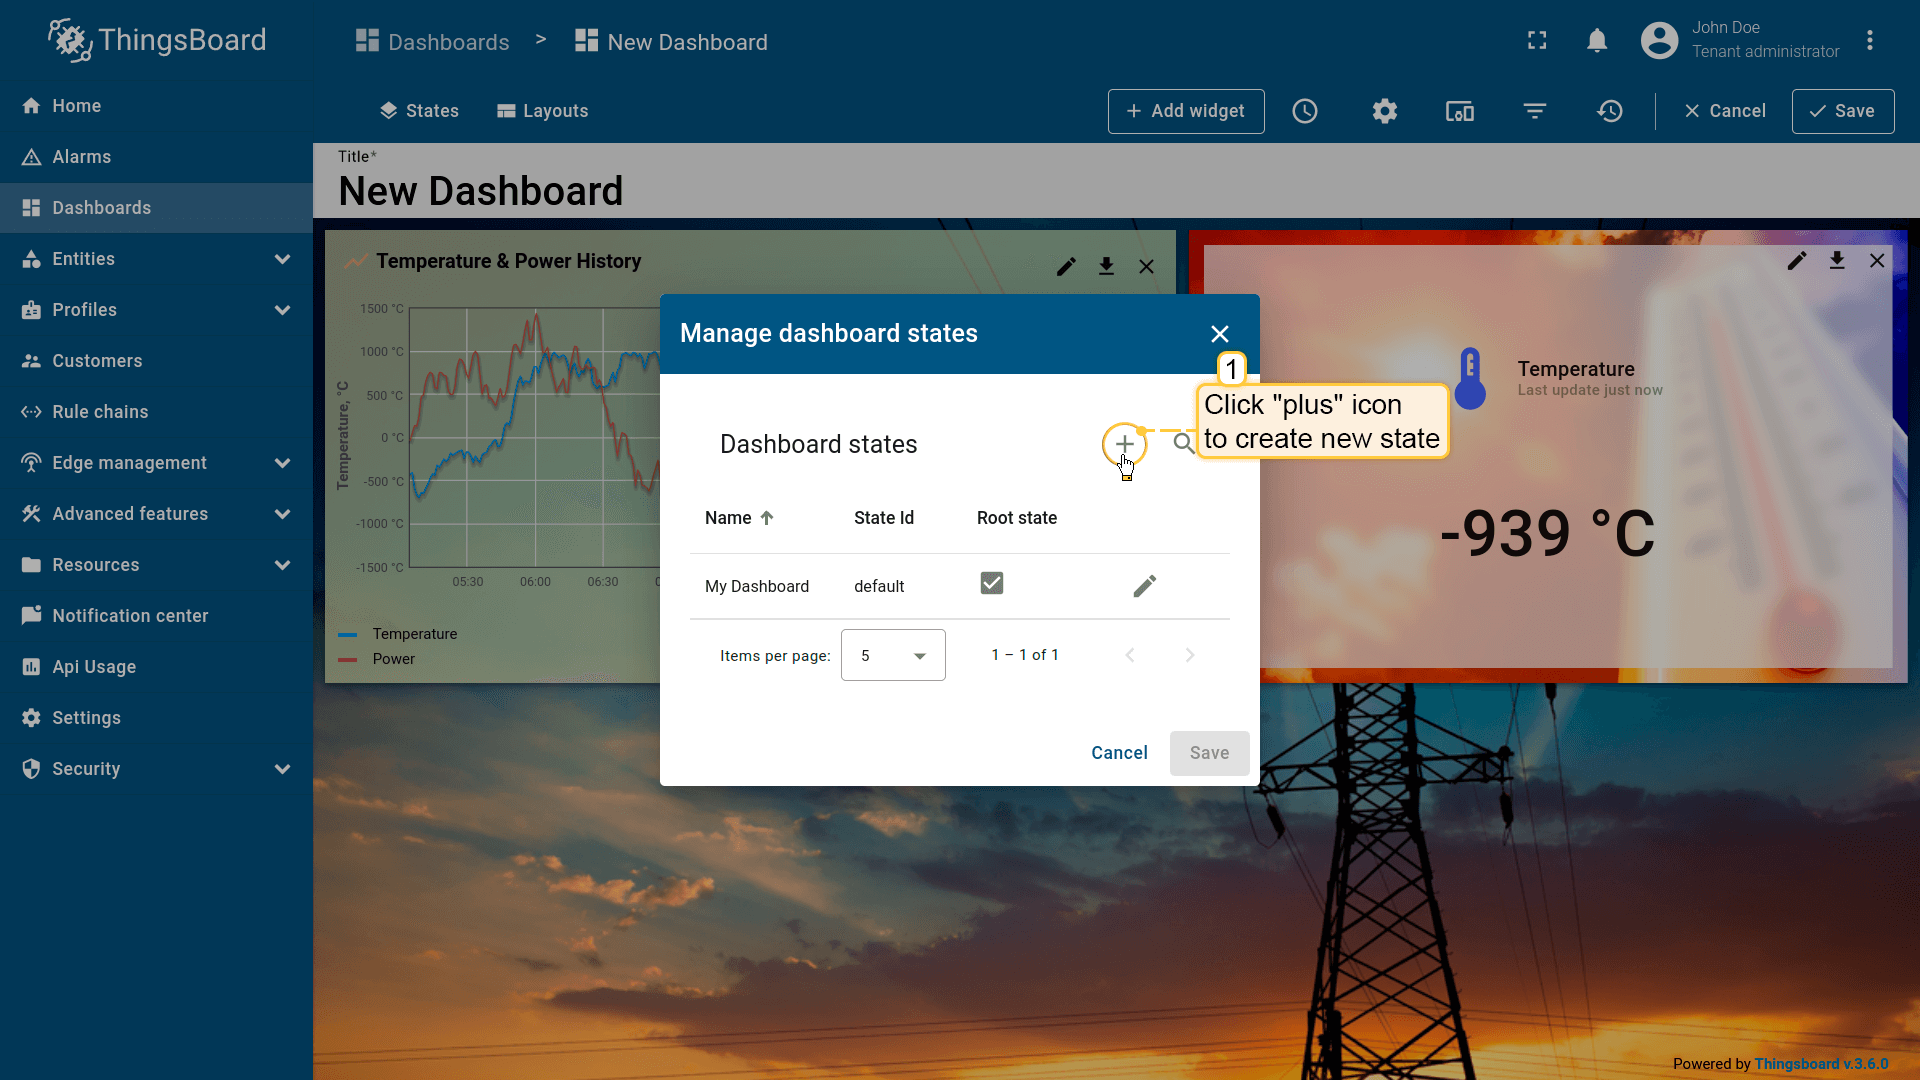The image size is (1920, 1080).
Task: Click the notifications bell icon
Action: (1597, 41)
